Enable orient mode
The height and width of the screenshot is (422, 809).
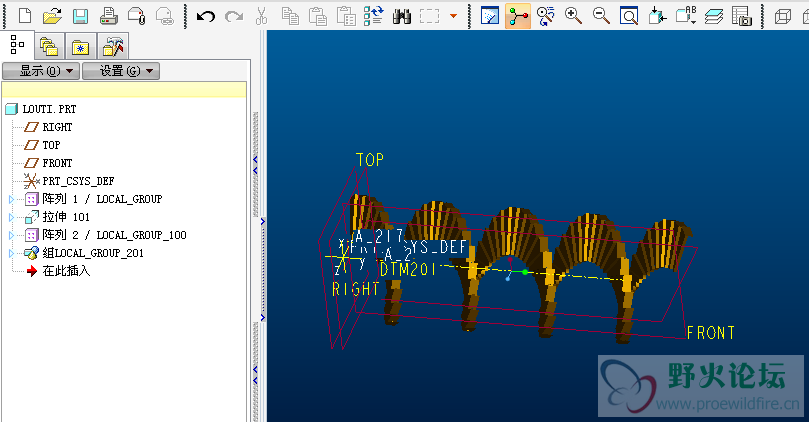point(545,16)
